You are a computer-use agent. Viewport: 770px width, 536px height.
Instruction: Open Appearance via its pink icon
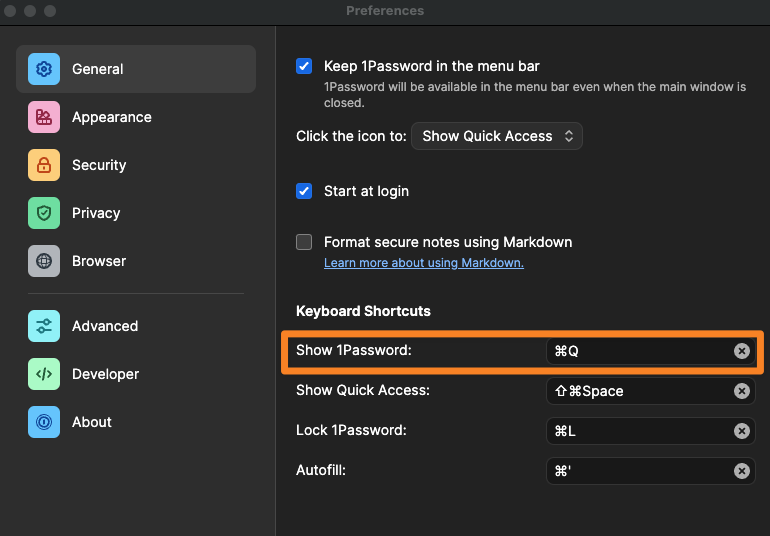click(x=44, y=117)
